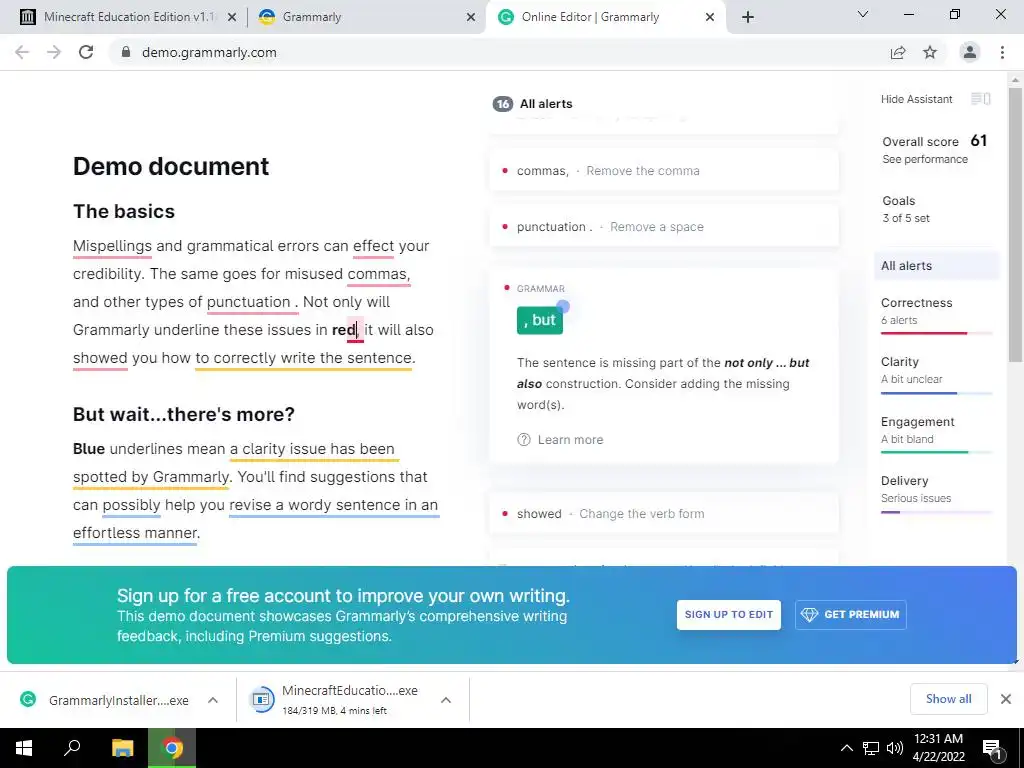This screenshot has width=1024, height=768.
Task: Filter by Correctness alerts
Action: pyautogui.click(x=936, y=314)
